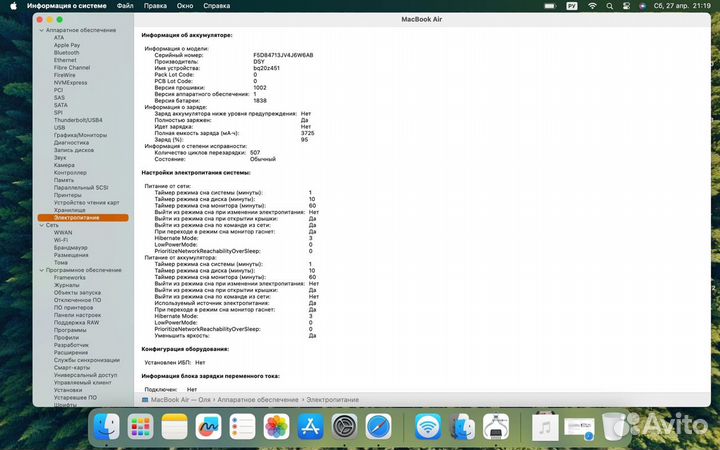Open the music file in the Dock
The height and width of the screenshot is (450, 720).
545,427
